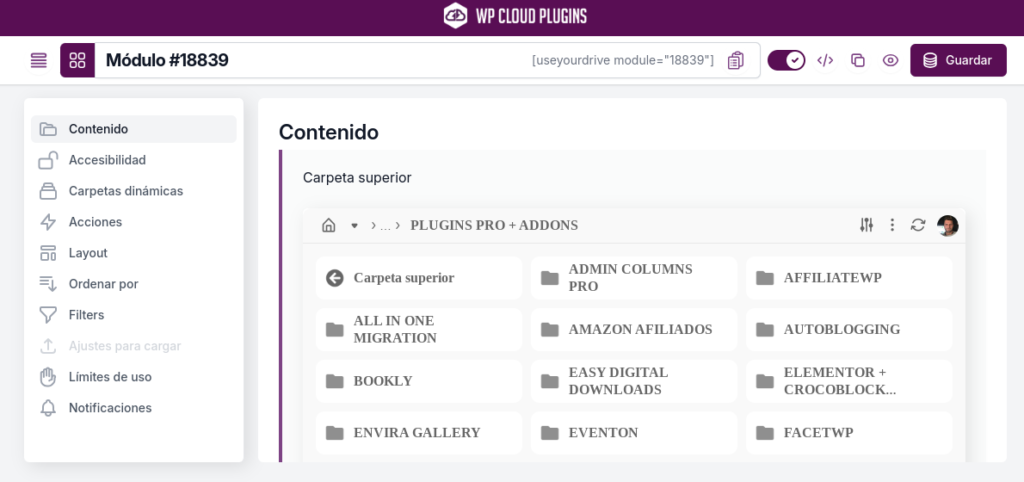Screen dimensions: 1024x482
Task: Open the hamburger menu icon
Action: pos(39,61)
